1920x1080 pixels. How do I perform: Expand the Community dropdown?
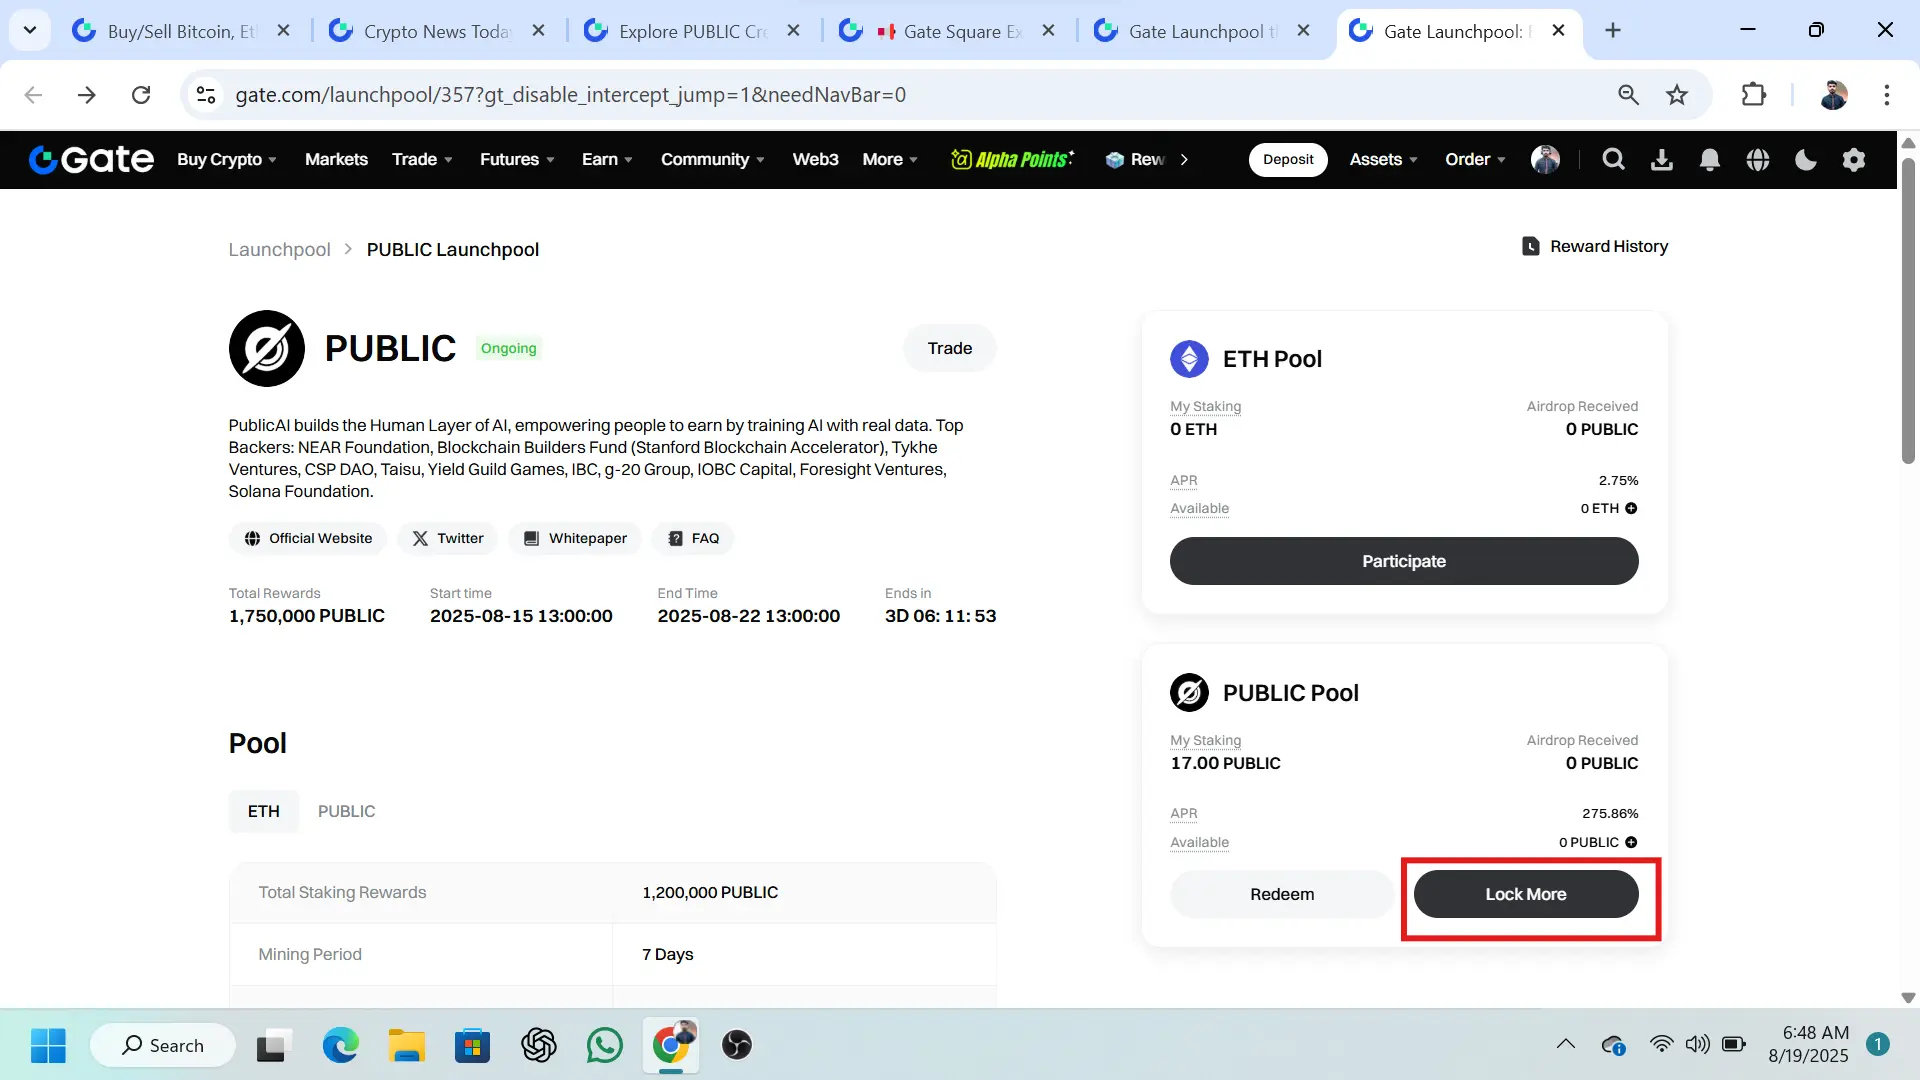click(712, 159)
